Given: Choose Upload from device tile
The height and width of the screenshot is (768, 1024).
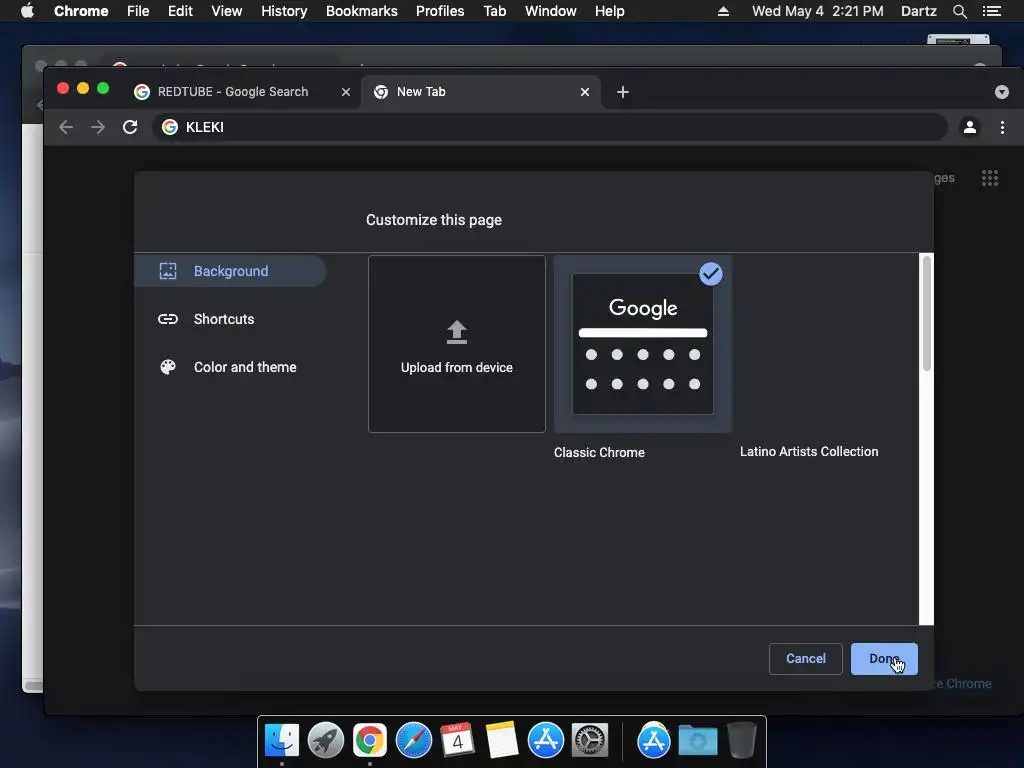Looking at the screenshot, I should tap(456, 344).
